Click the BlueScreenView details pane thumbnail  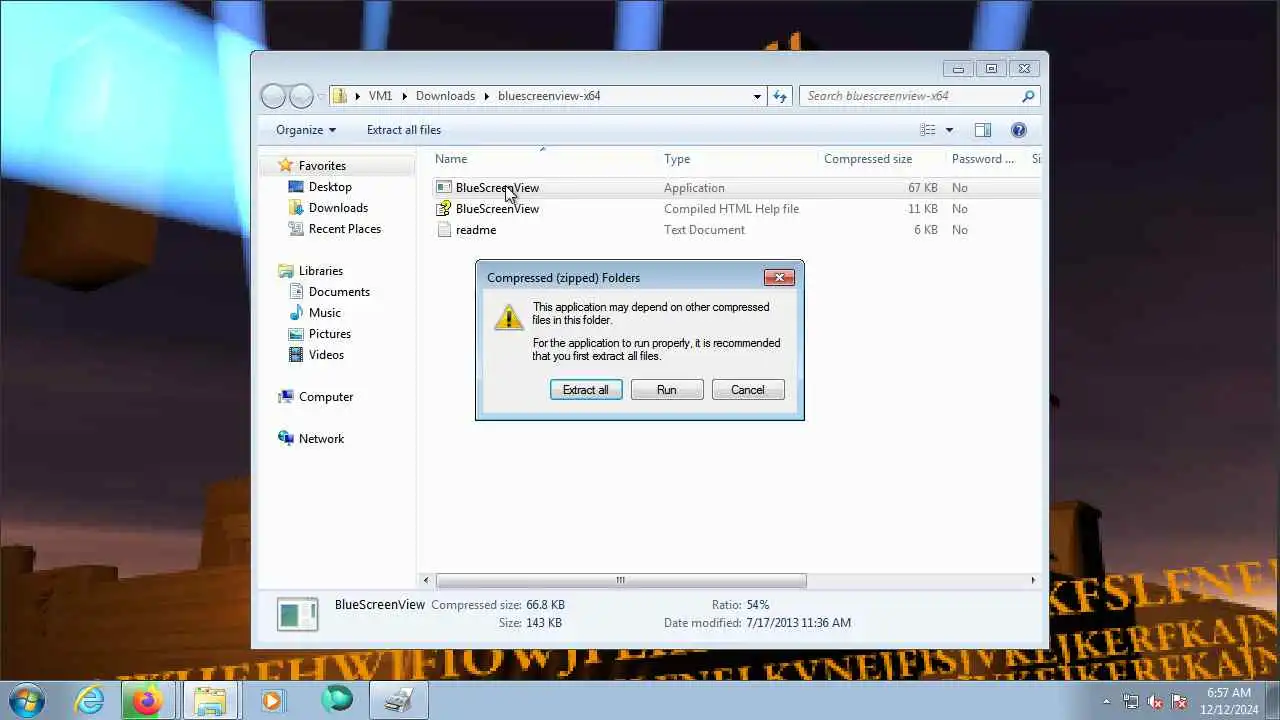coord(298,614)
